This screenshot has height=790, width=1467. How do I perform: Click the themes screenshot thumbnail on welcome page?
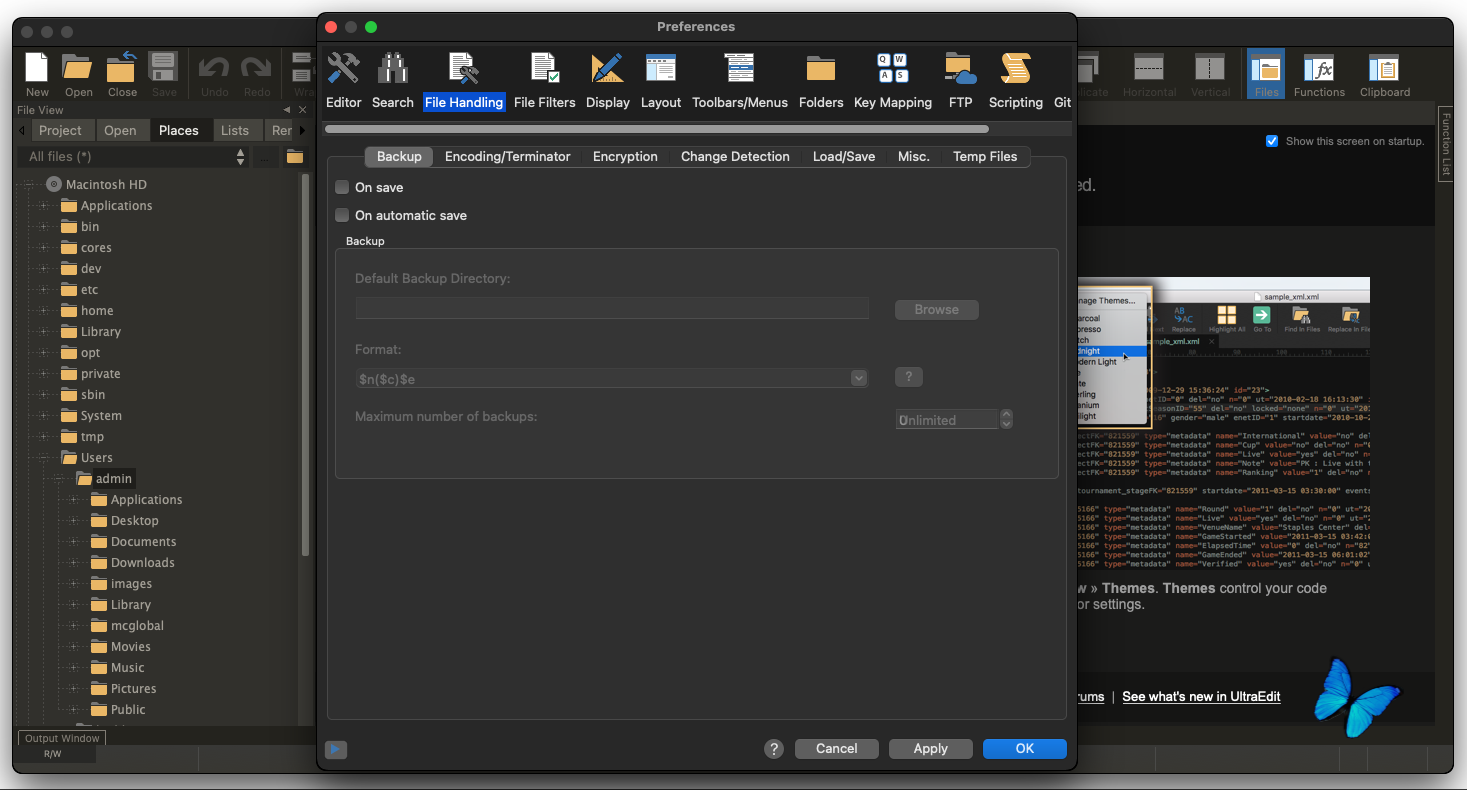[1223, 424]
